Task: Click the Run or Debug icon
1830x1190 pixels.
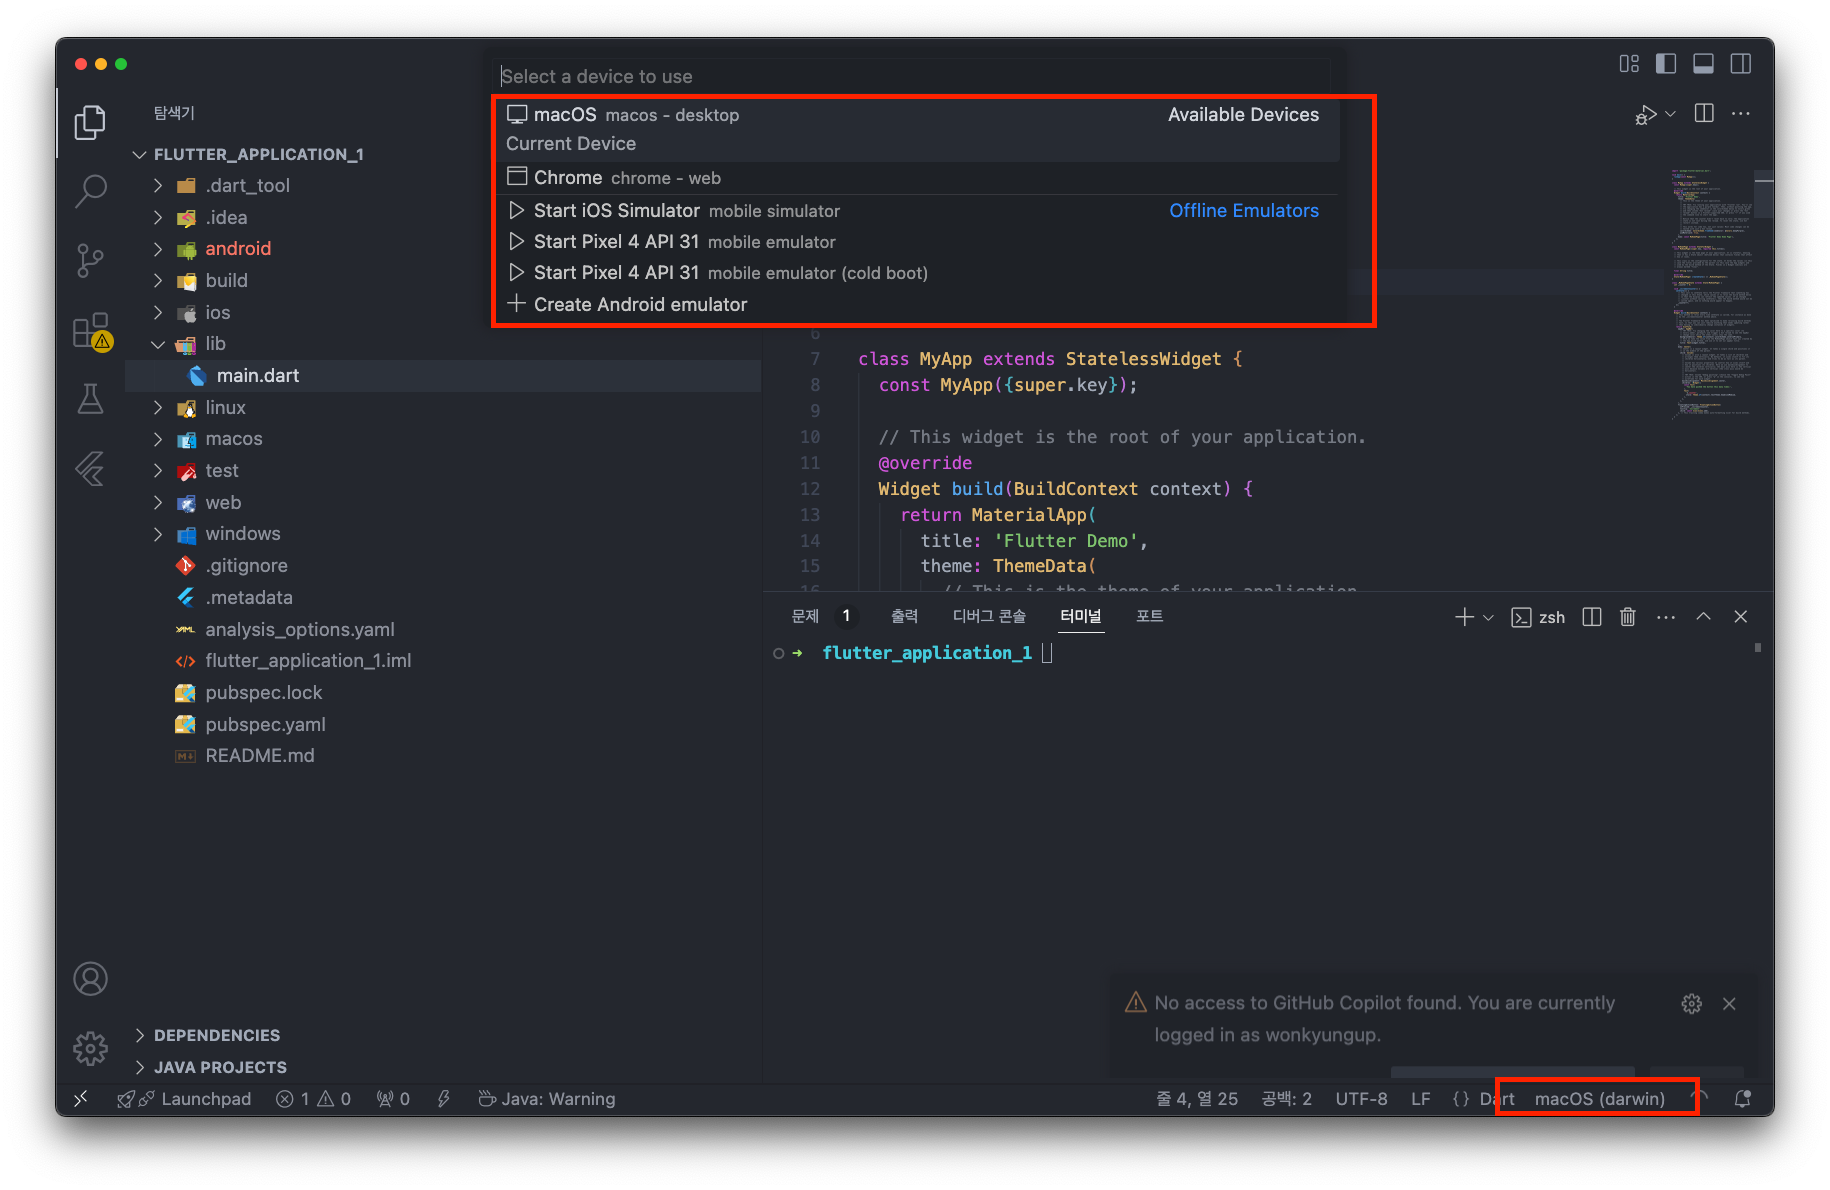Action: point(1645,115)
